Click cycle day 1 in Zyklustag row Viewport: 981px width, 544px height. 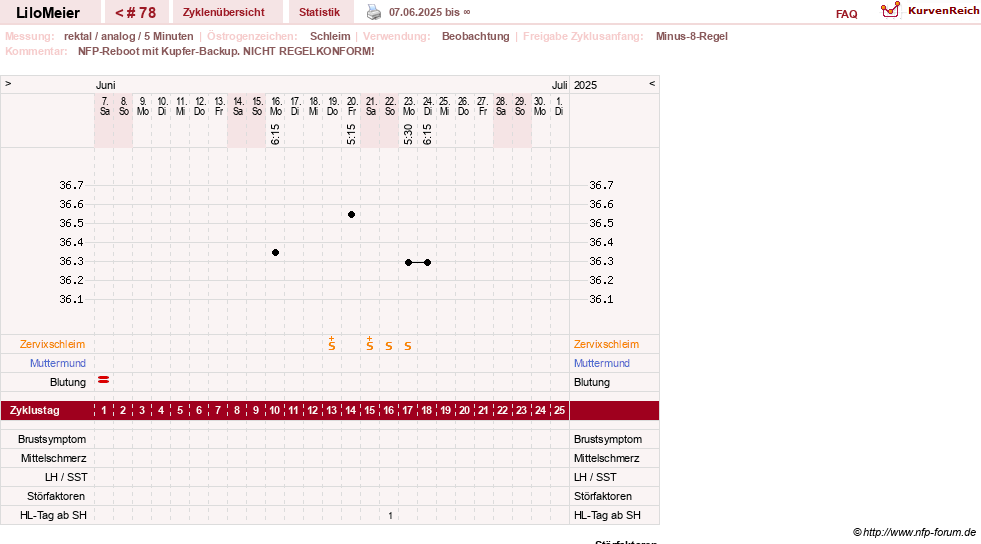point(104,410)
